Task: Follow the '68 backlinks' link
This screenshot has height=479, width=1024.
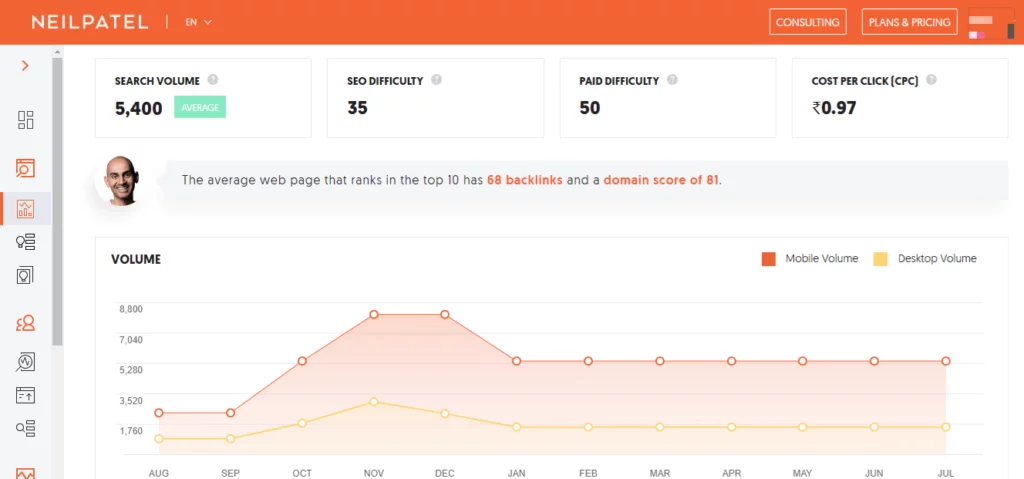Action: click(524, 180)
